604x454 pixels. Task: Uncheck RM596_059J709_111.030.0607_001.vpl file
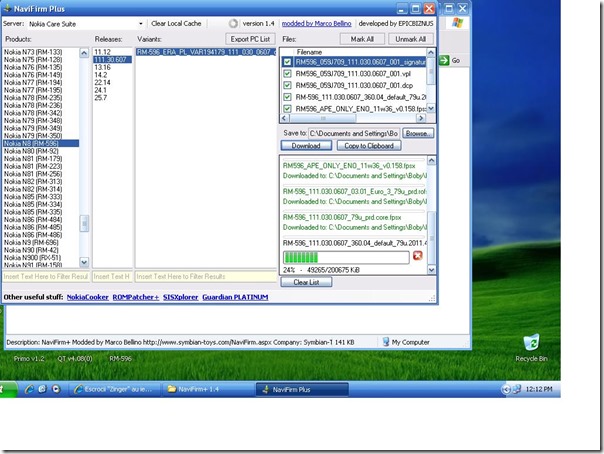click(287, 73)
